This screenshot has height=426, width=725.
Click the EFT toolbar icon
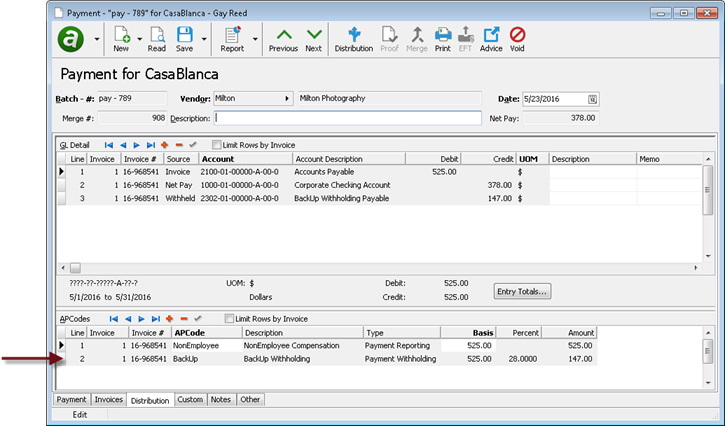pos(465,39)
